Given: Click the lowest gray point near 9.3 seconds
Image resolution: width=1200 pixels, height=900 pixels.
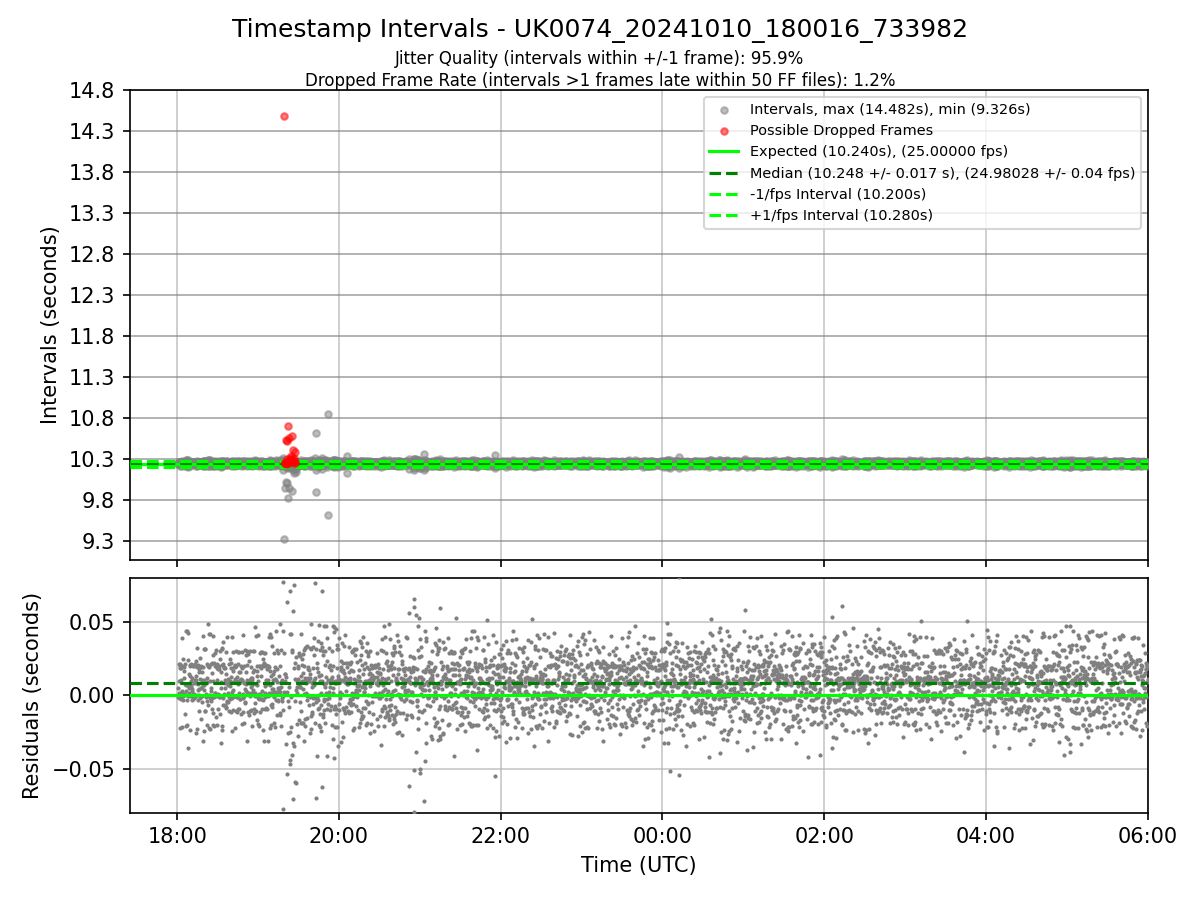Looking at the screenshot, I should point(284,539).
